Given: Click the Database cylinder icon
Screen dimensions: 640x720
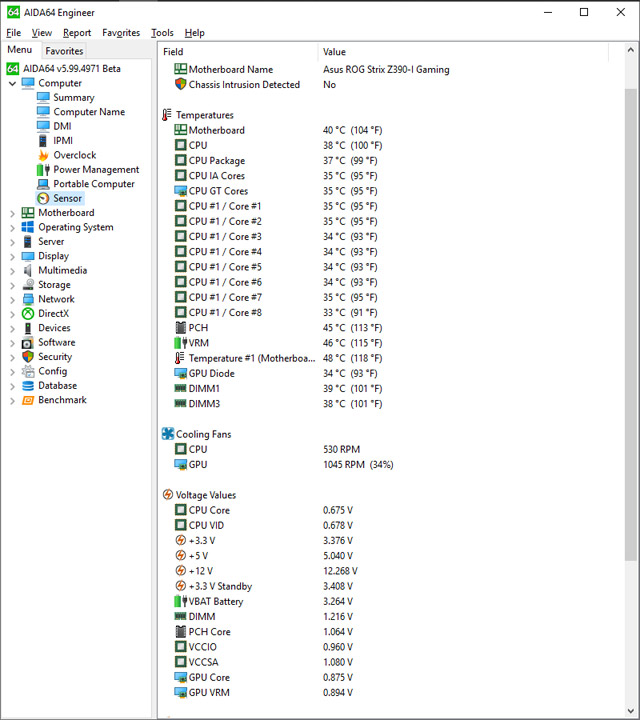Looking at the screenshot, I should (x=28, y=386).
